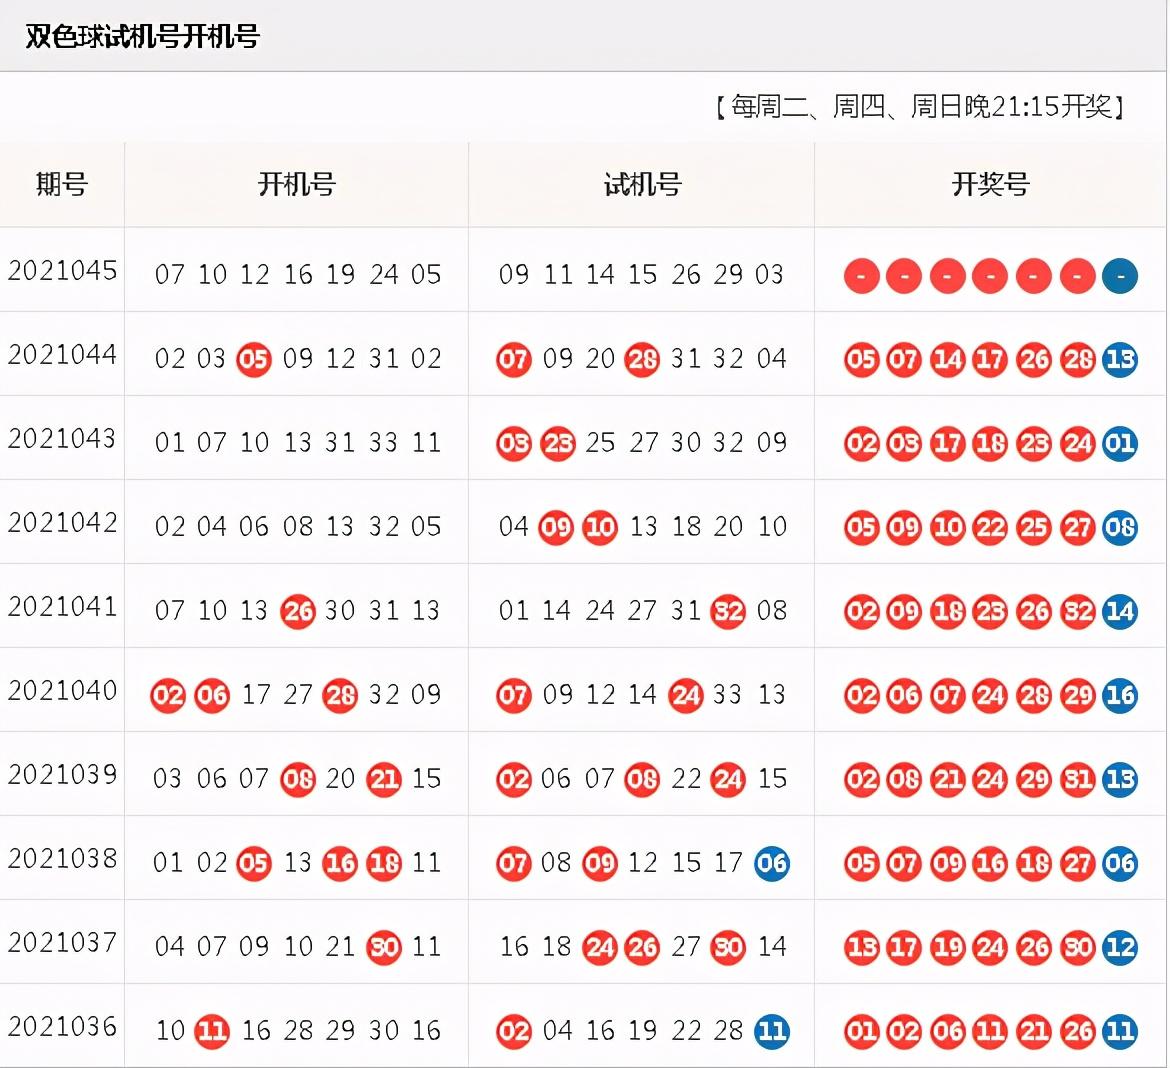The width and height of the screenshot is (1170, 1068).
Task: Click number 17 in 2021038 试机号
Action: (728, 862)
